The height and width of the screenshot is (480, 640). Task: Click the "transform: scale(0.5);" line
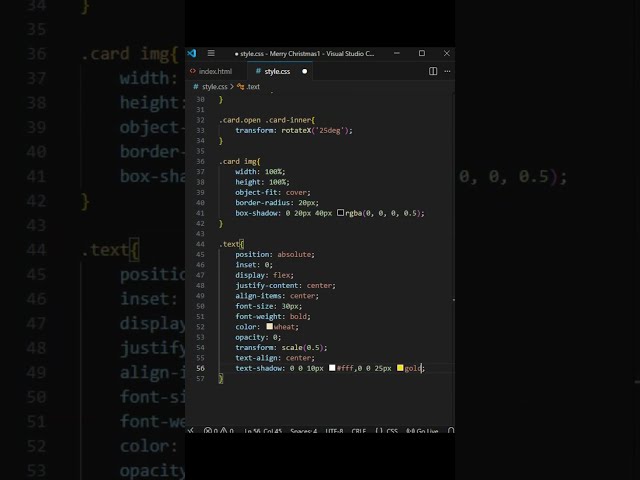281,347
